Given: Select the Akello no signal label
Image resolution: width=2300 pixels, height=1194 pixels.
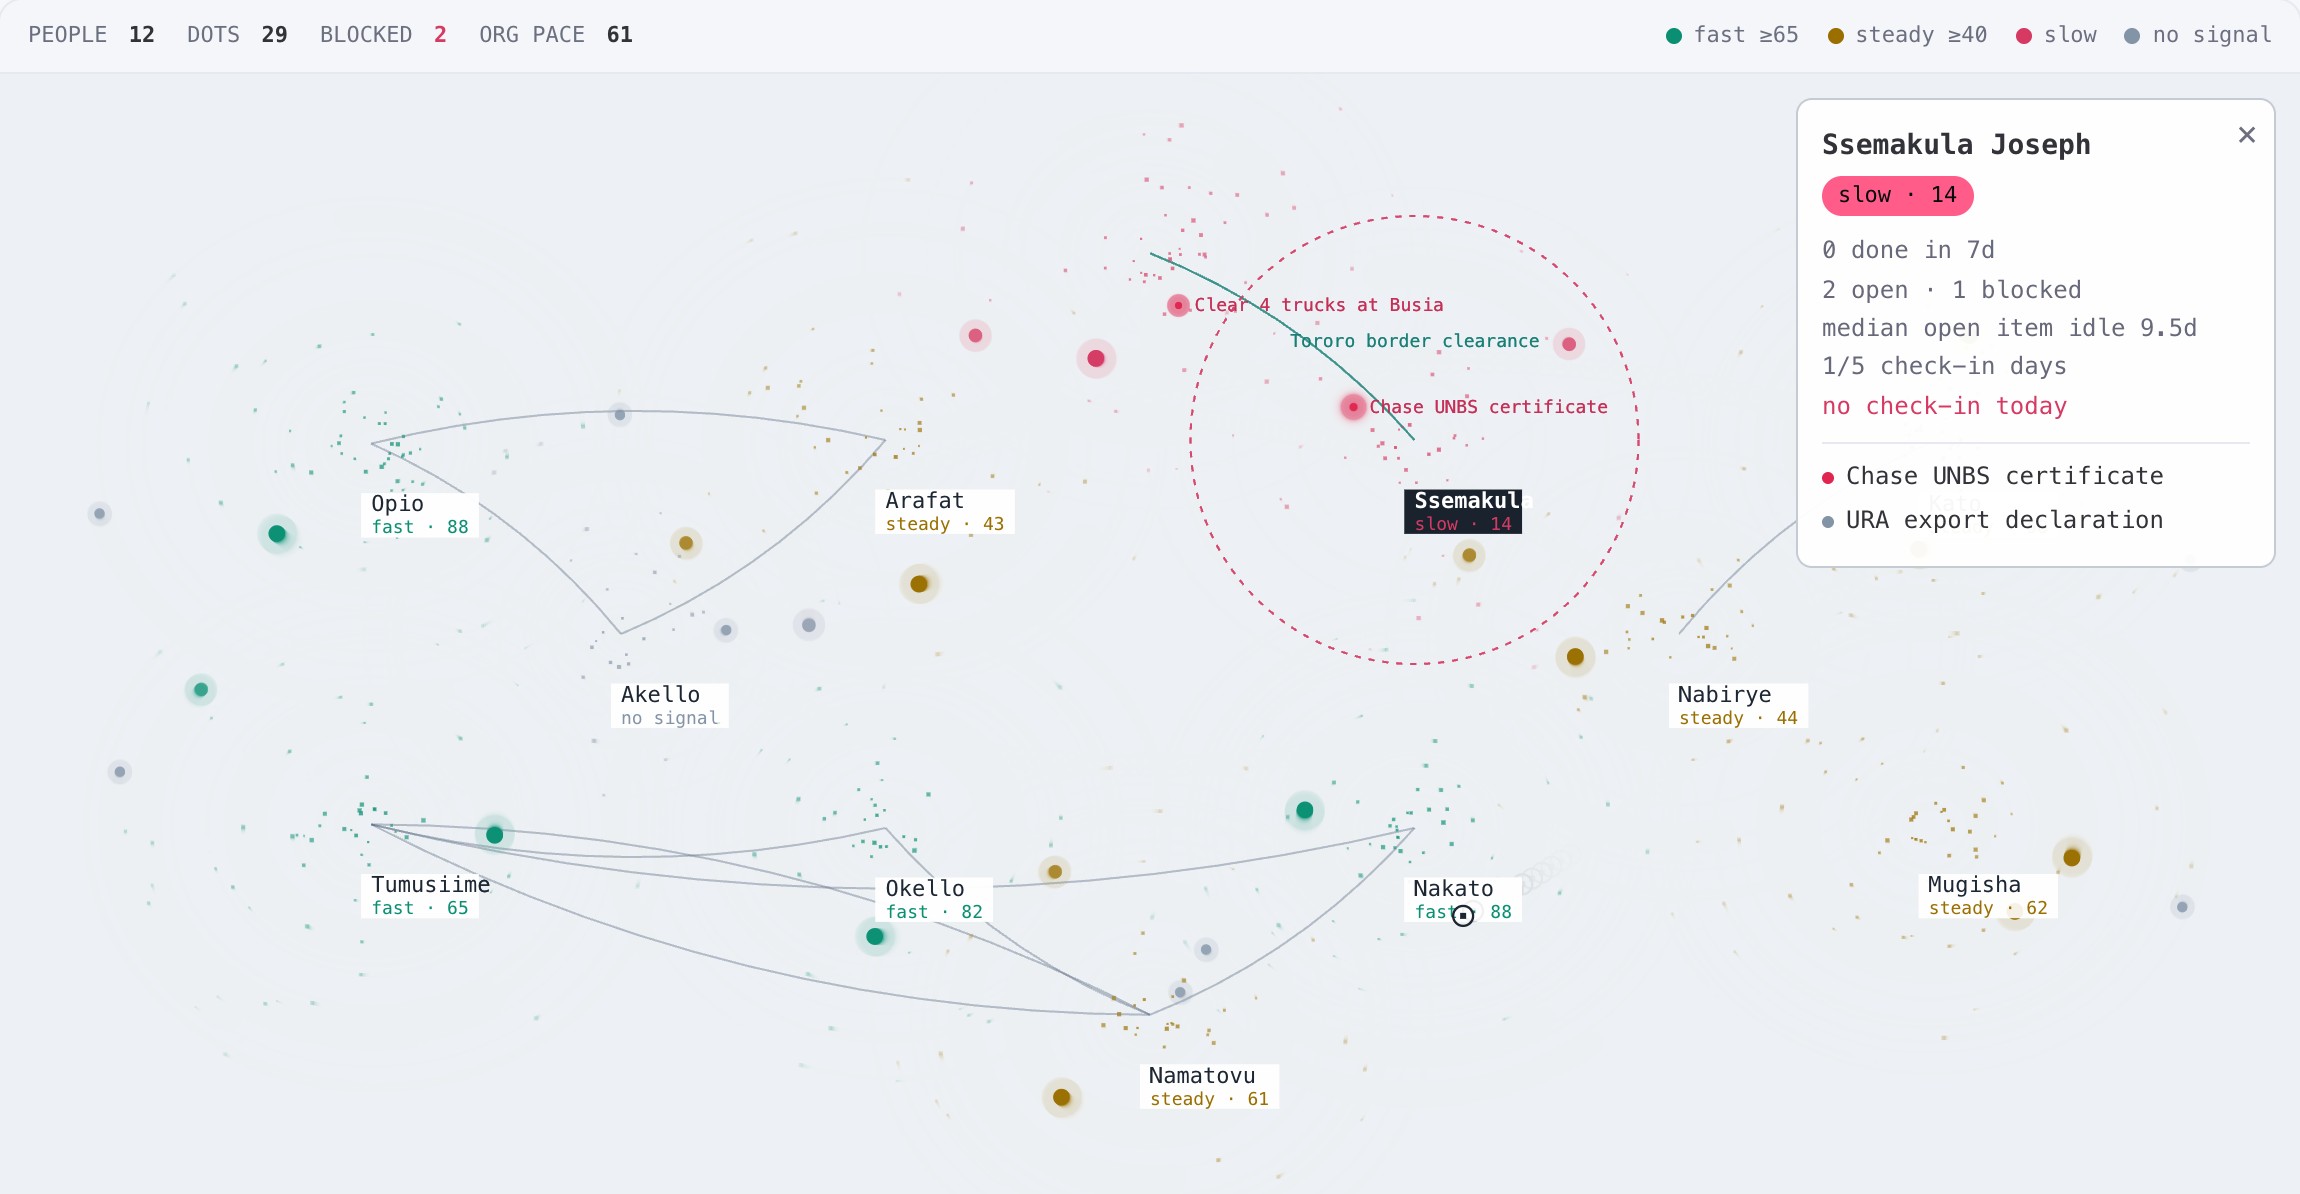Looking at the screenshot, I should pyautogui.click(x=669, y=706).
